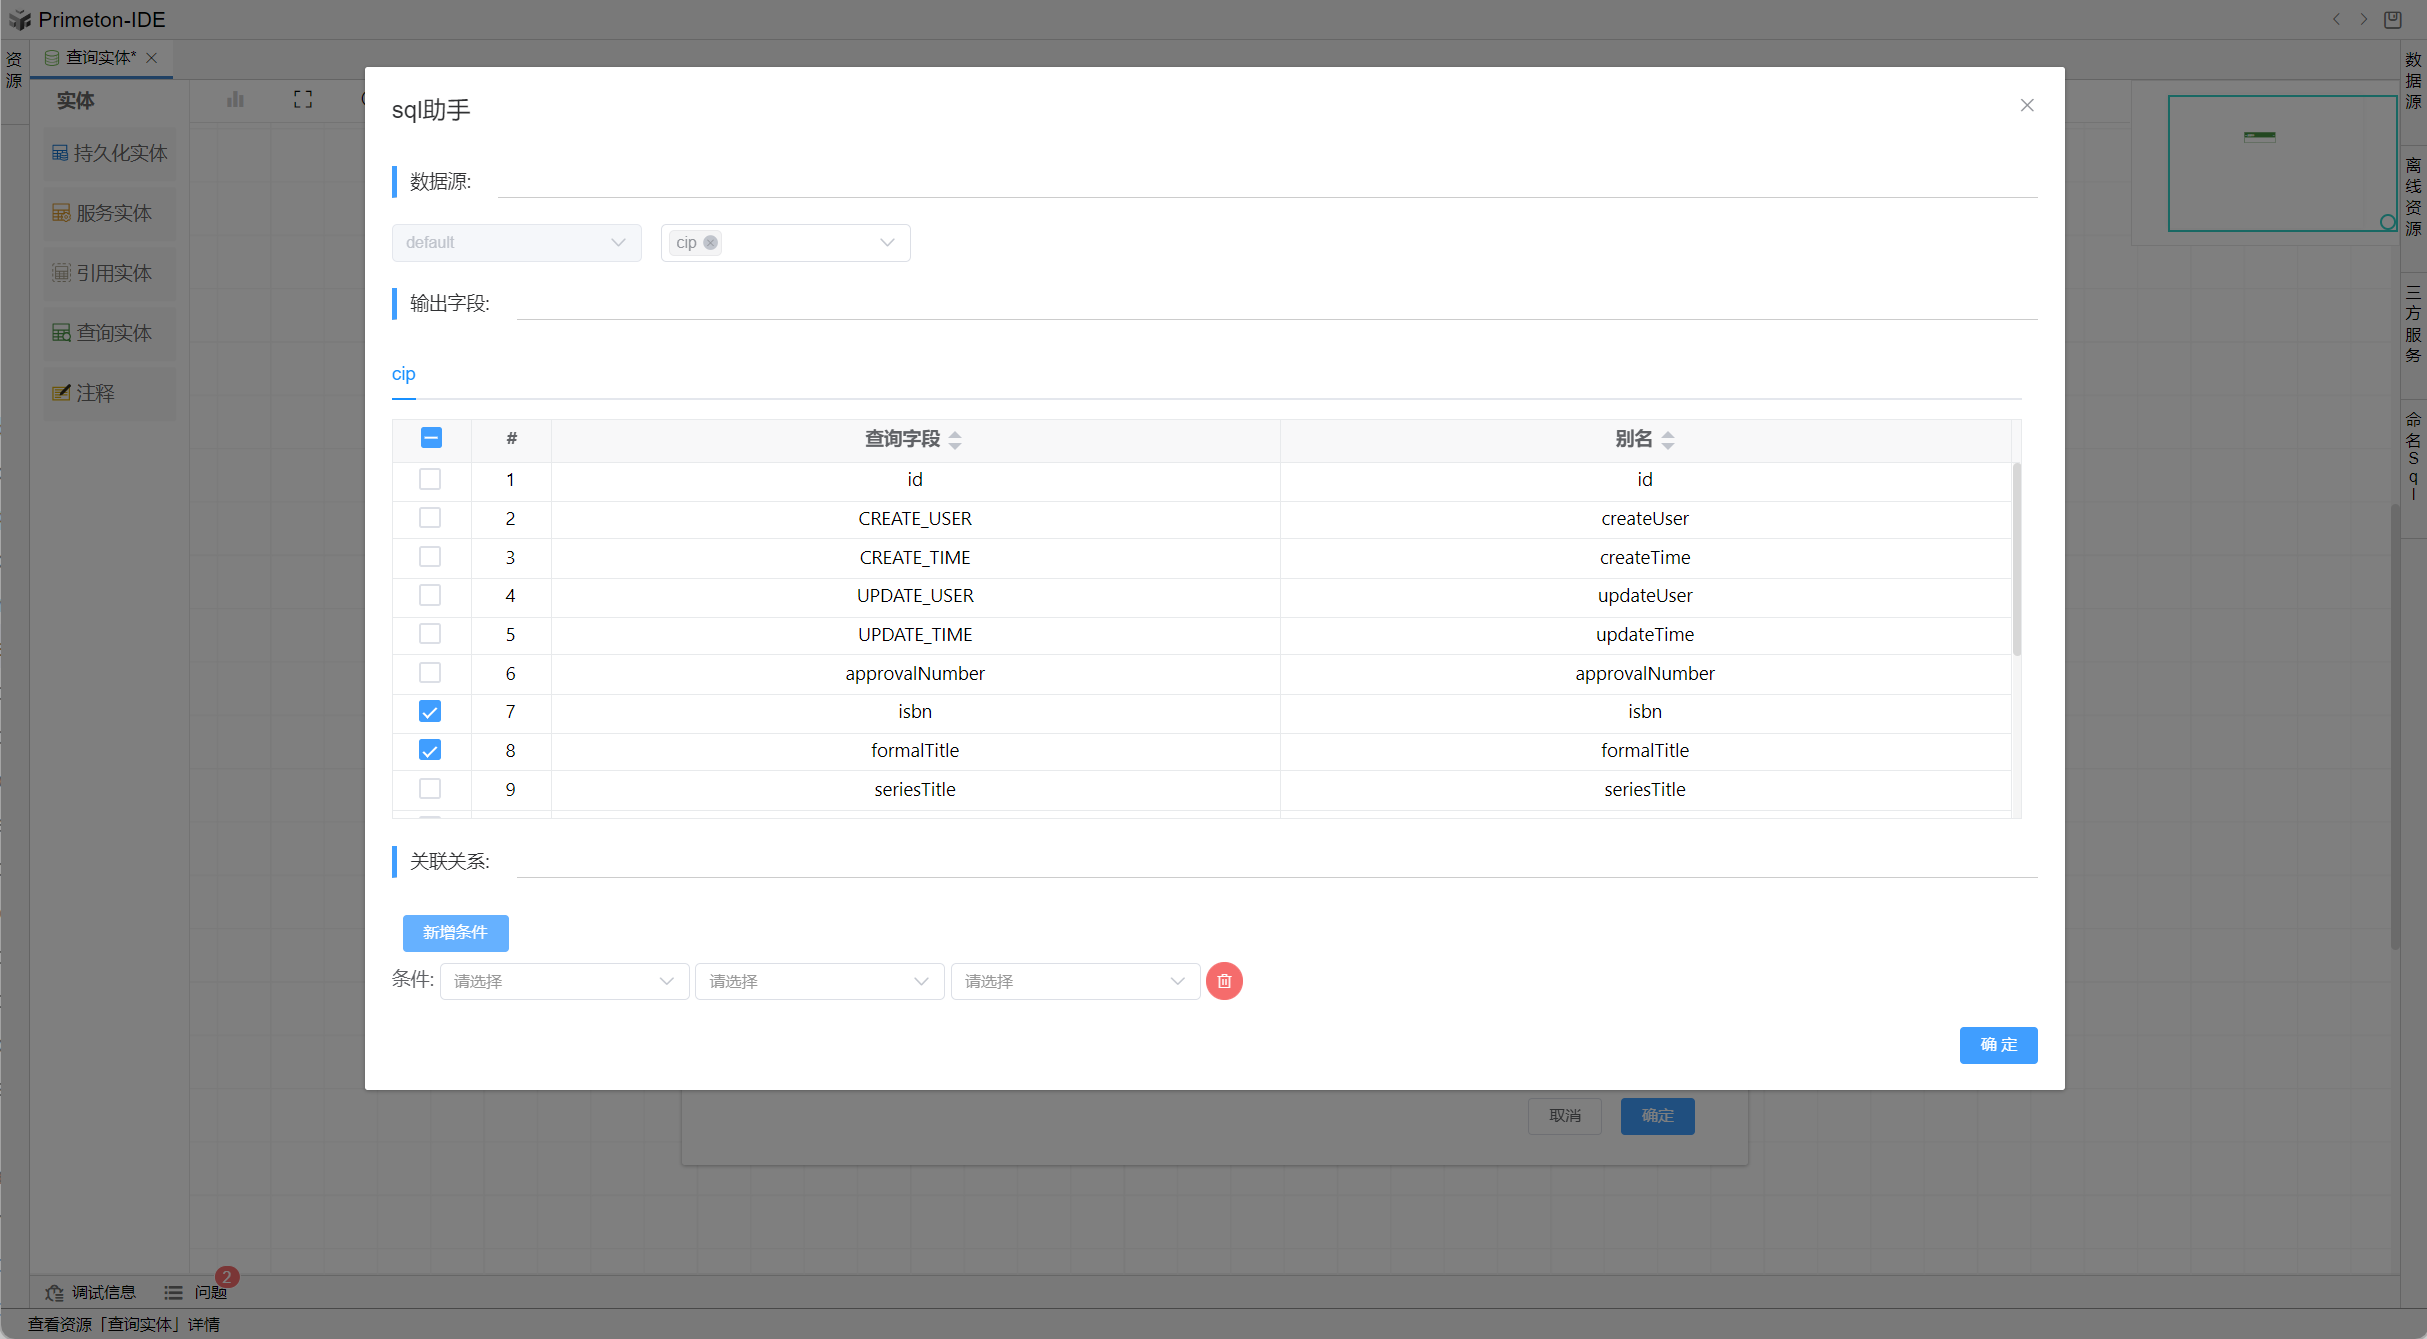Close the sql助手 dialog with X icon
Viewport: 2427px width, 1339px height.
pos(2027,105)
